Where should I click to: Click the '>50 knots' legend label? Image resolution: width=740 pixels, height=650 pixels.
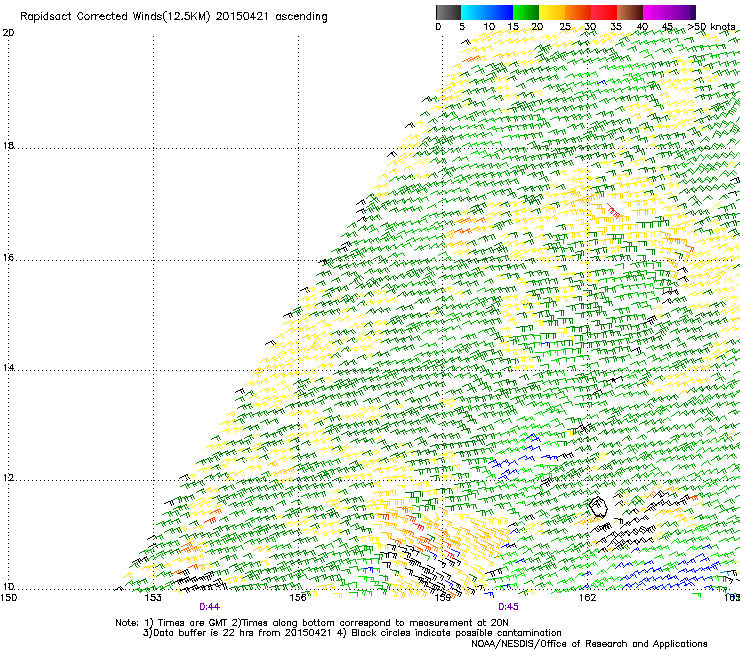pos(712,27)
